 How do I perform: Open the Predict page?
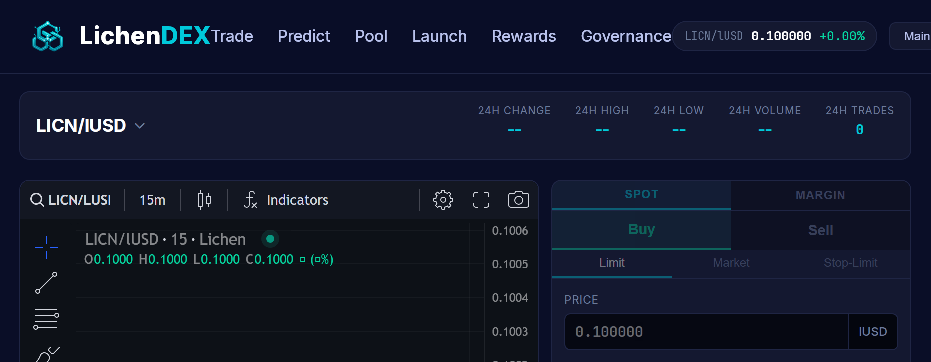pos(304,36)
